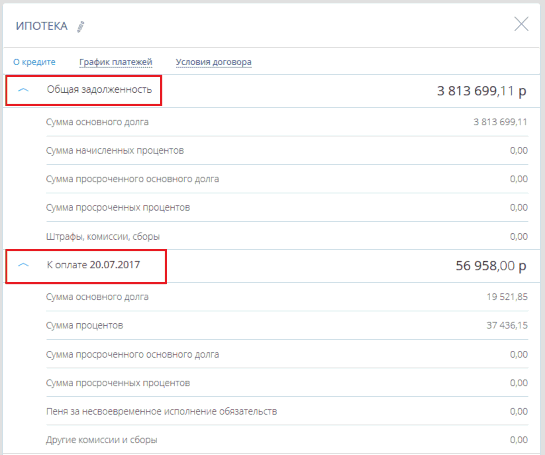Select the total debt amount 3 813 699,11 р

click(x=482, y=91)
